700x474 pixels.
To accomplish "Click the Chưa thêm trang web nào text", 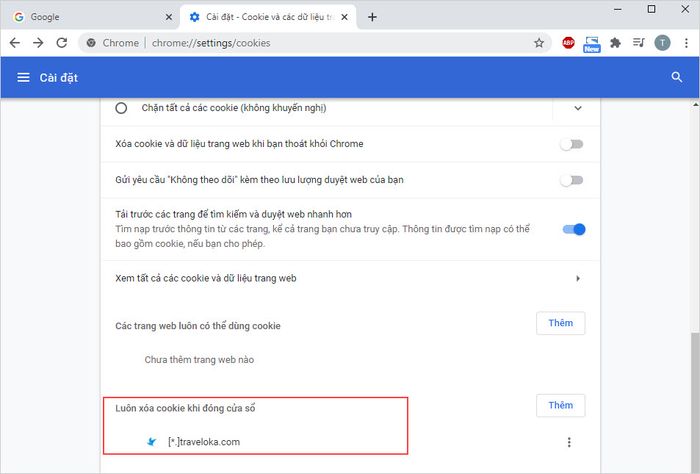I will 199,360.
